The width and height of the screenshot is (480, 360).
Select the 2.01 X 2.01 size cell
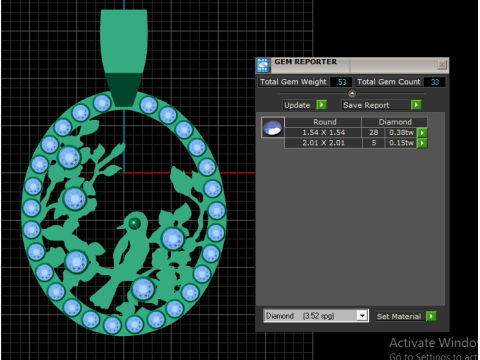point(323,143)
